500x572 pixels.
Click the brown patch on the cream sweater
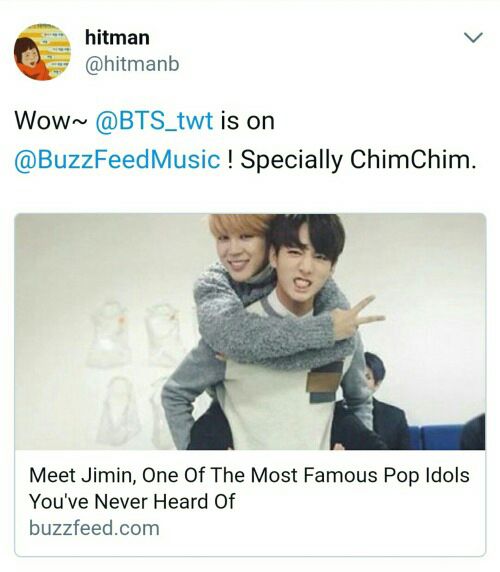(x=325, y=381)
